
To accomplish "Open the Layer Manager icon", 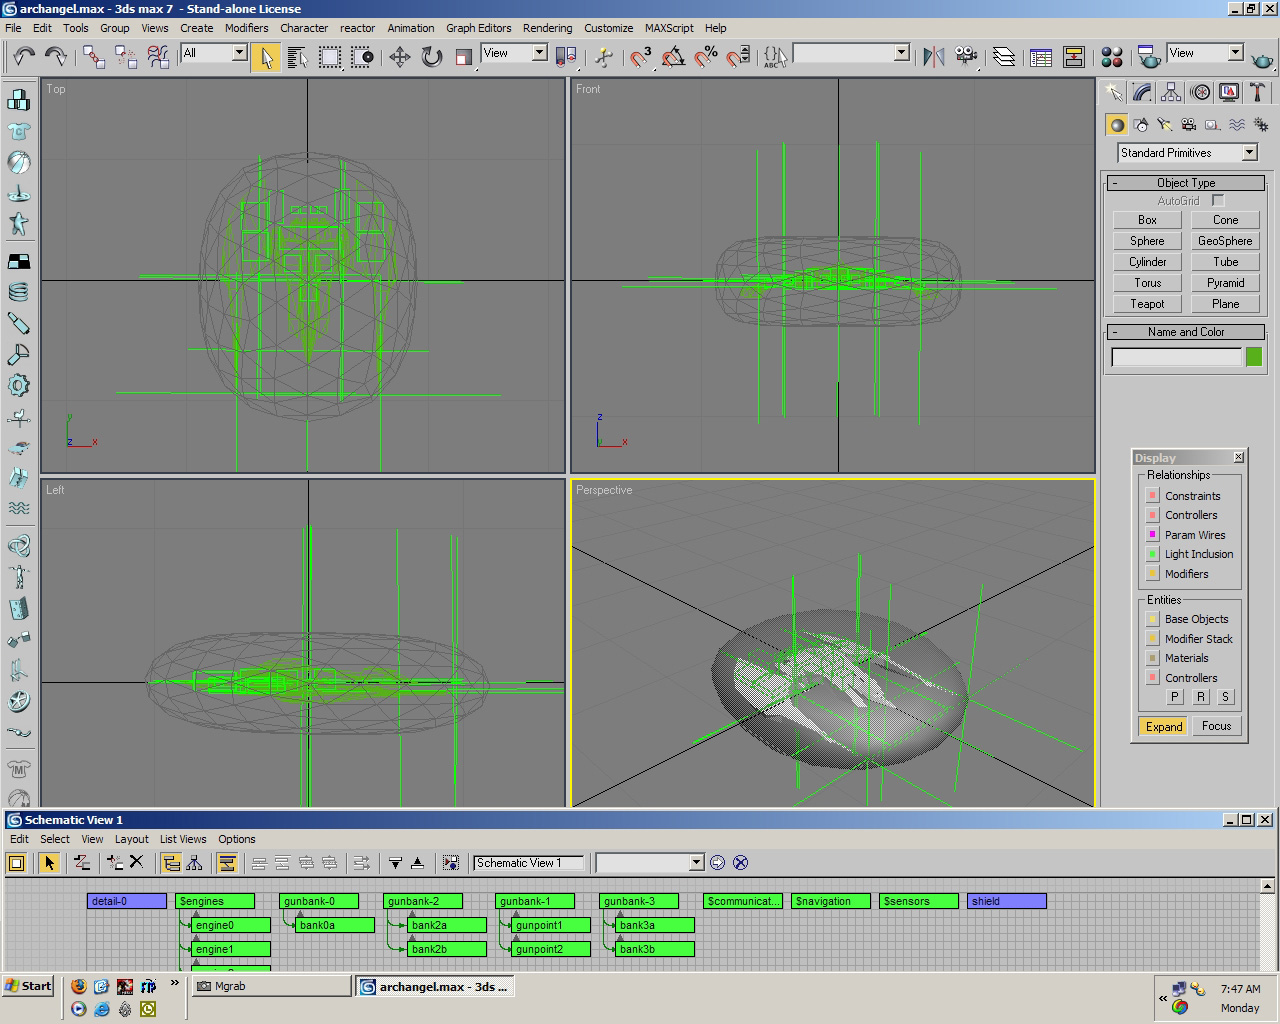I will click(x=1004, y=57).
